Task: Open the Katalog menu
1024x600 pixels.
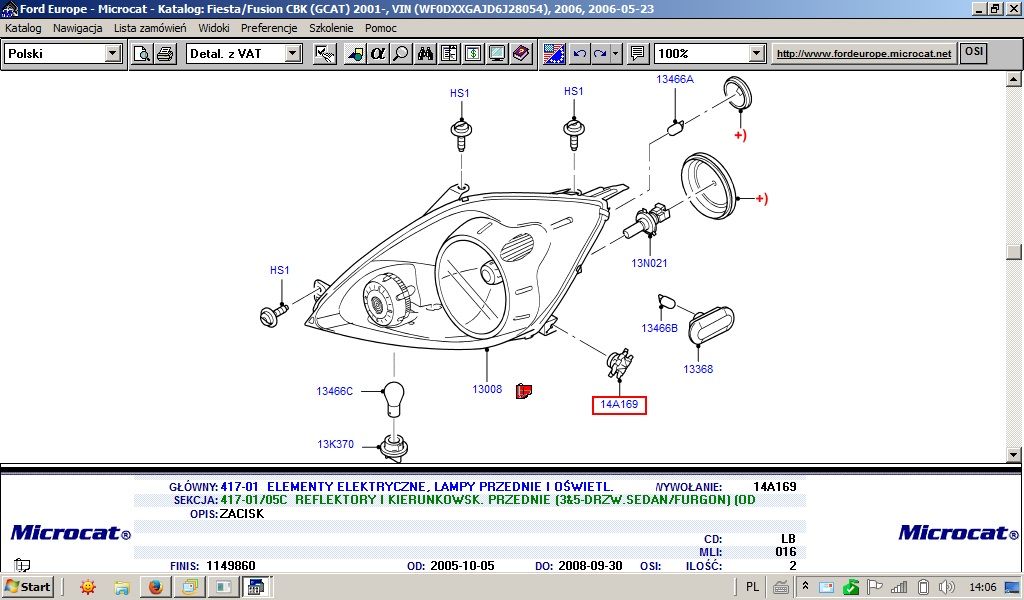Action: point(23,28)
